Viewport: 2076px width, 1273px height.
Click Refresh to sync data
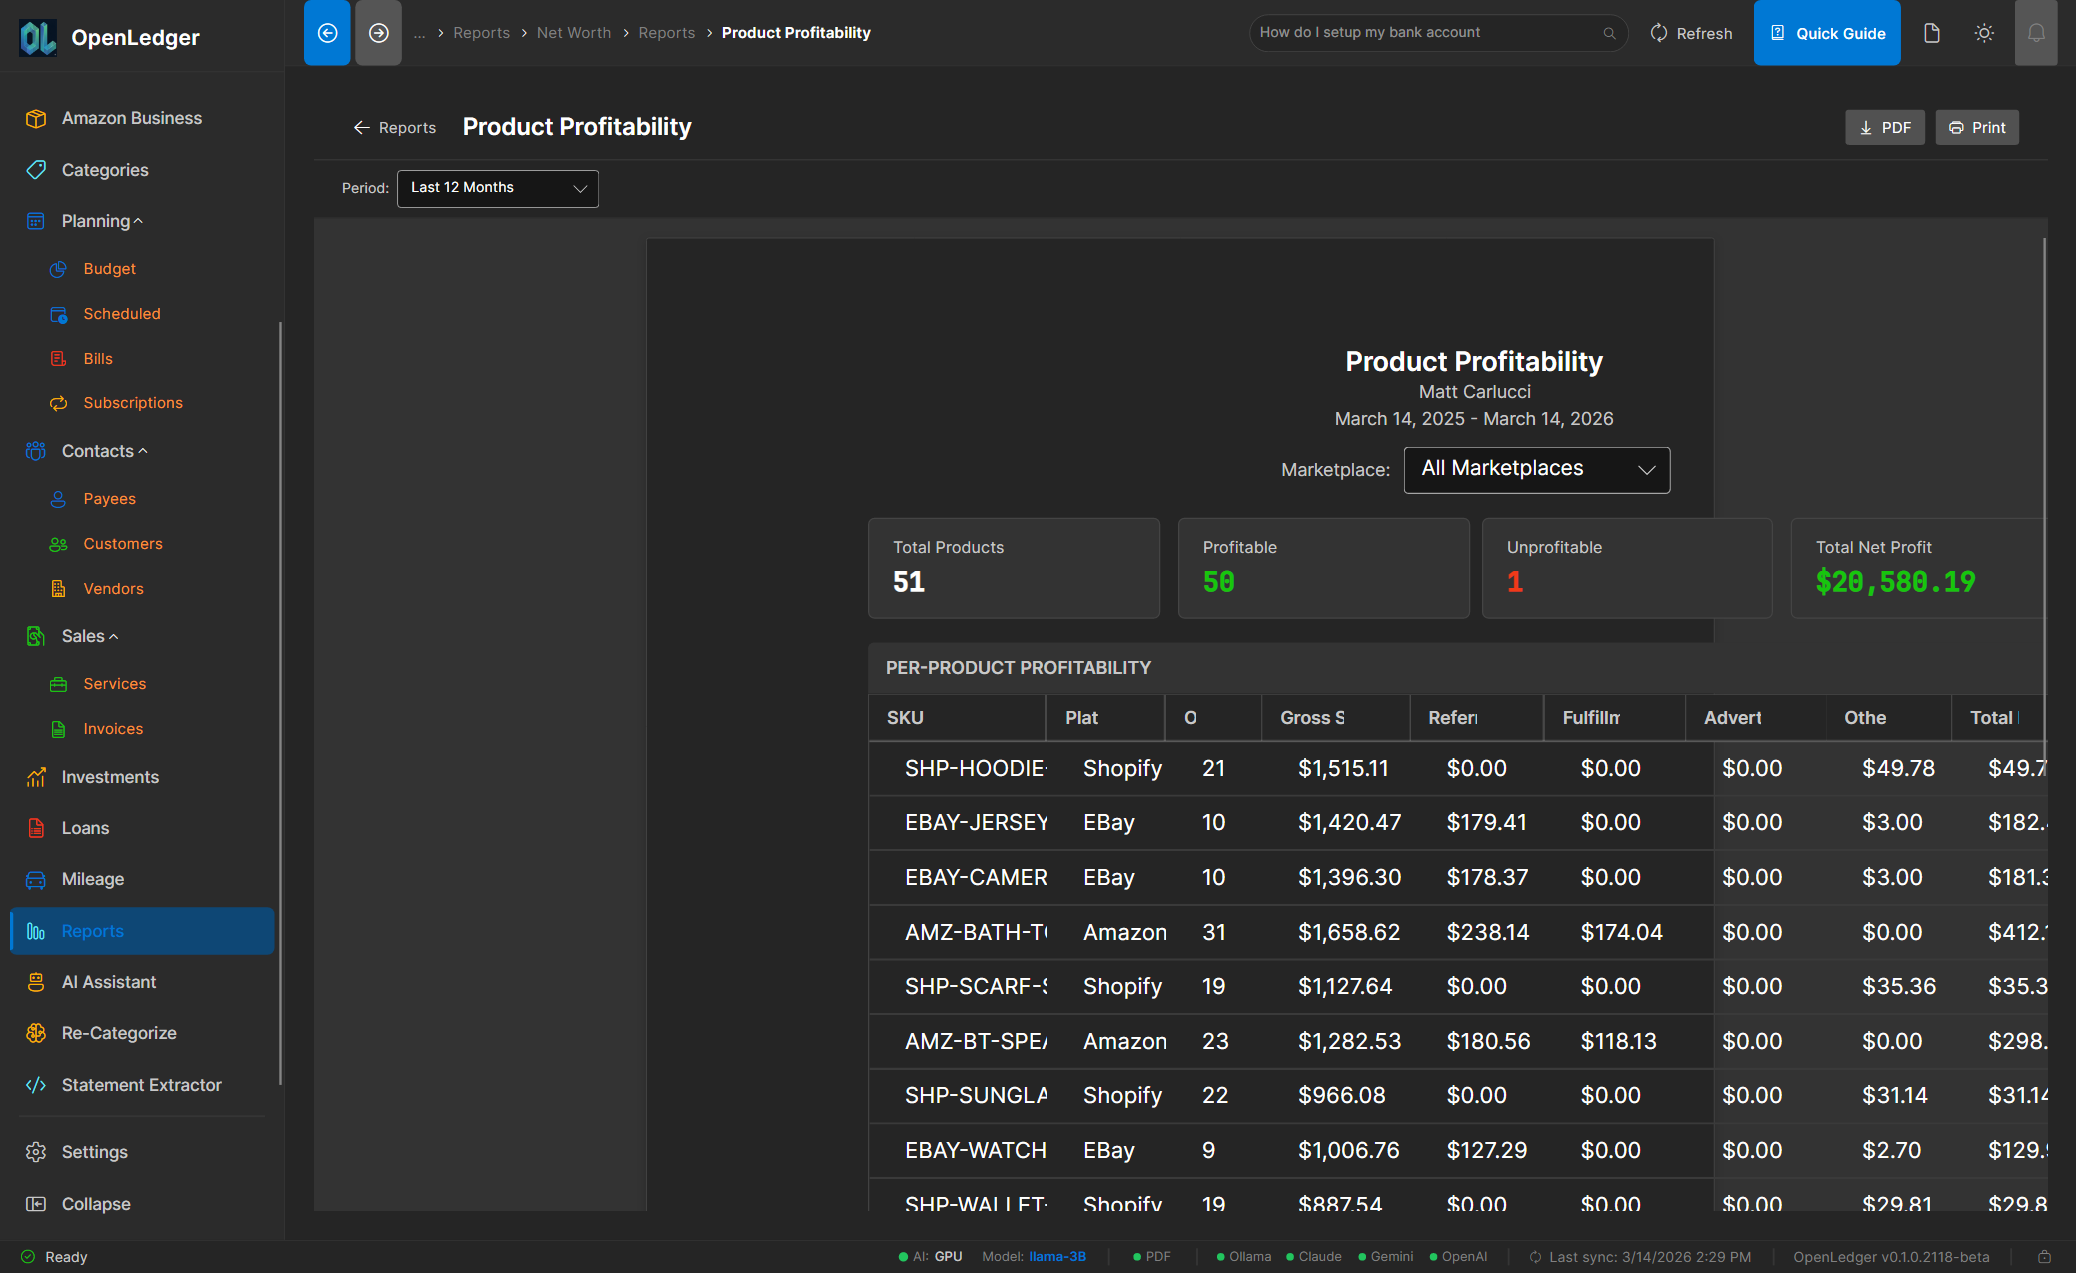[1691, 32]
